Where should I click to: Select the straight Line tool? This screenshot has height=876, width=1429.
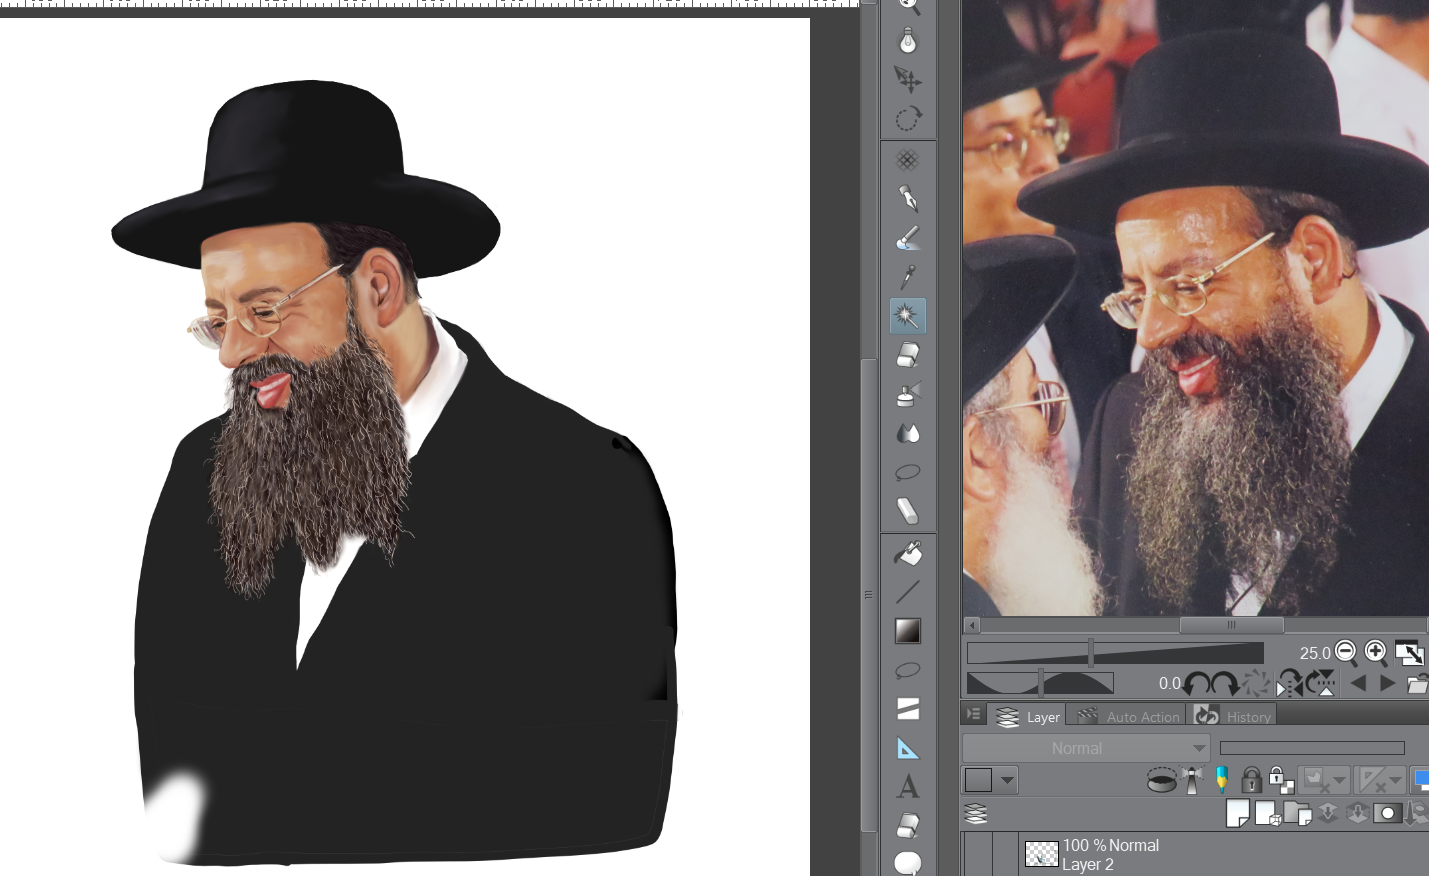(x=908, y=592)
